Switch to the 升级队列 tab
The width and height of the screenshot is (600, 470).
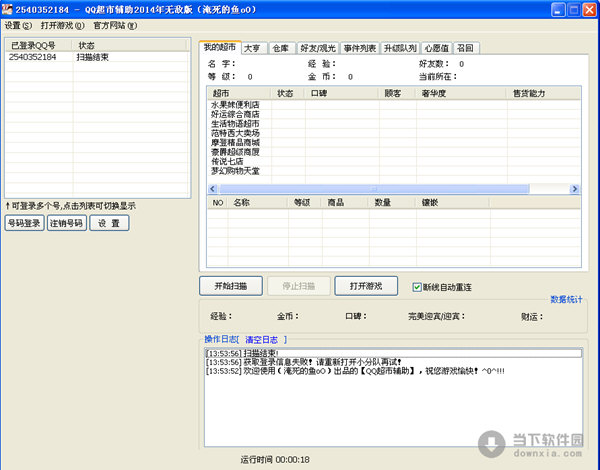tap(400, 48)
